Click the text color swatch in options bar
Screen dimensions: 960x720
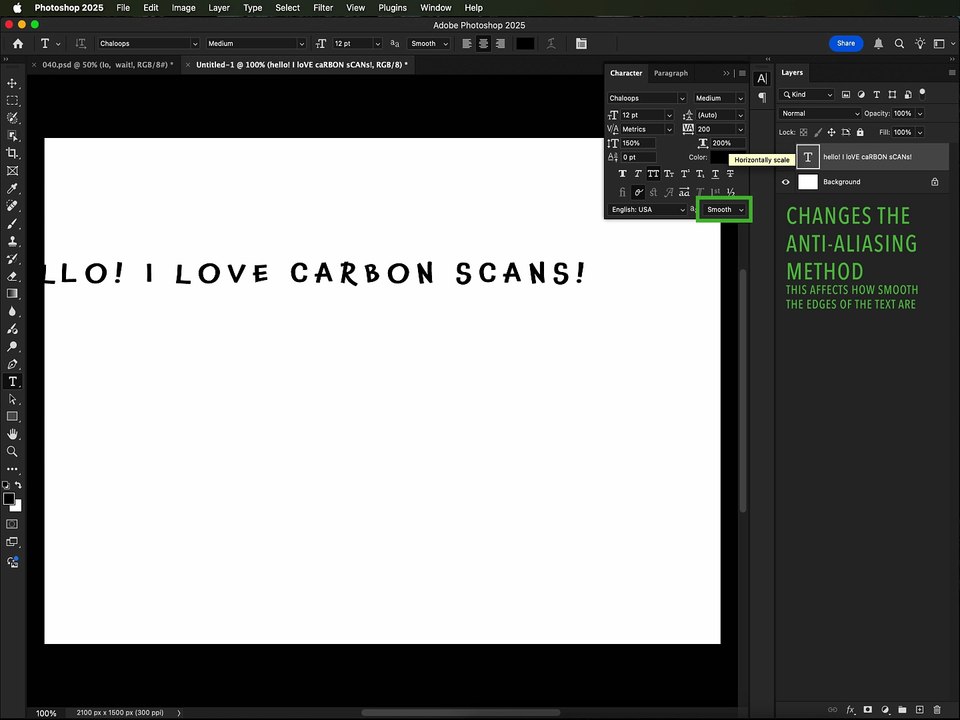pyautogui.click(x=525, y=43)
